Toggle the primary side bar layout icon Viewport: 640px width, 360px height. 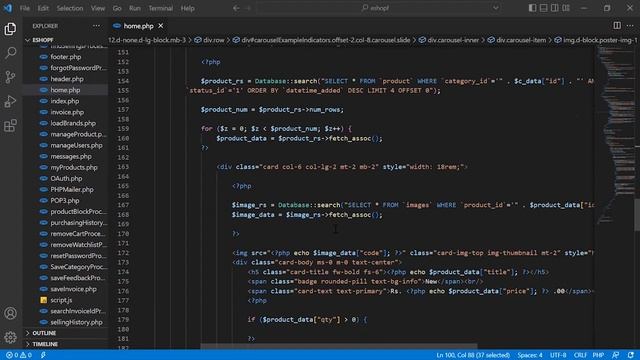pos(532,8)
